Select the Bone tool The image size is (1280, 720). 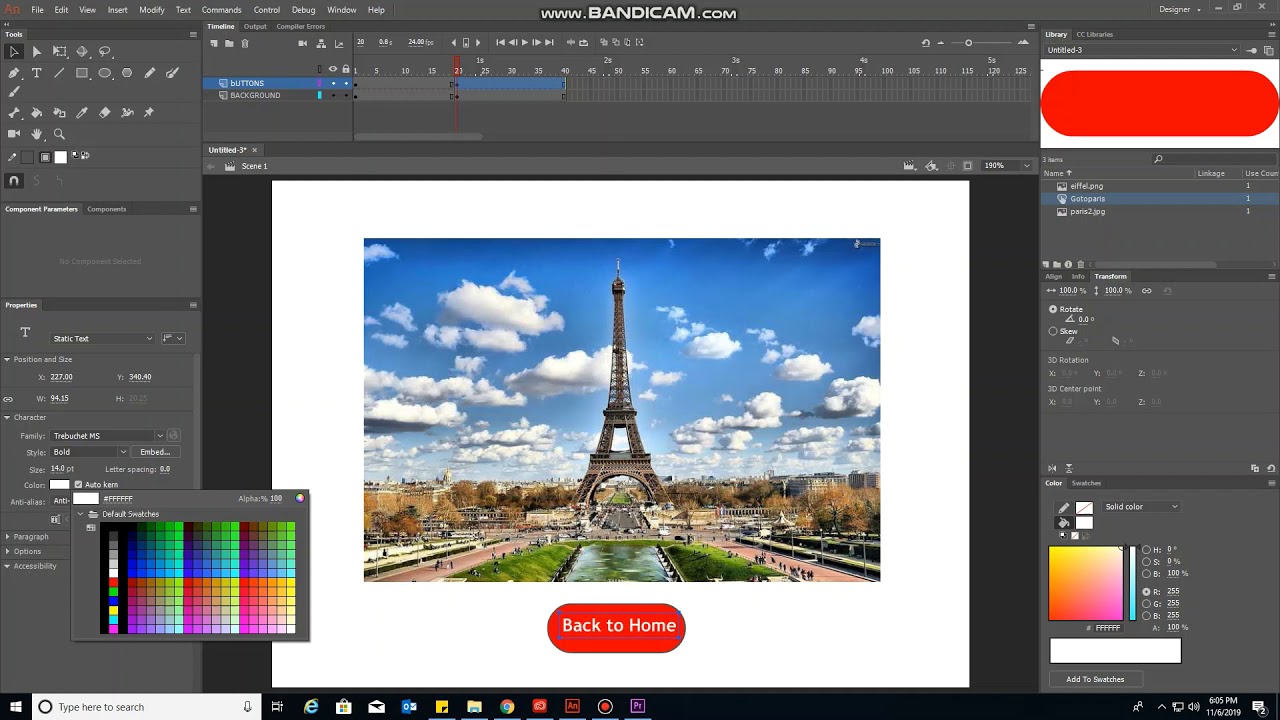point(14,113)
